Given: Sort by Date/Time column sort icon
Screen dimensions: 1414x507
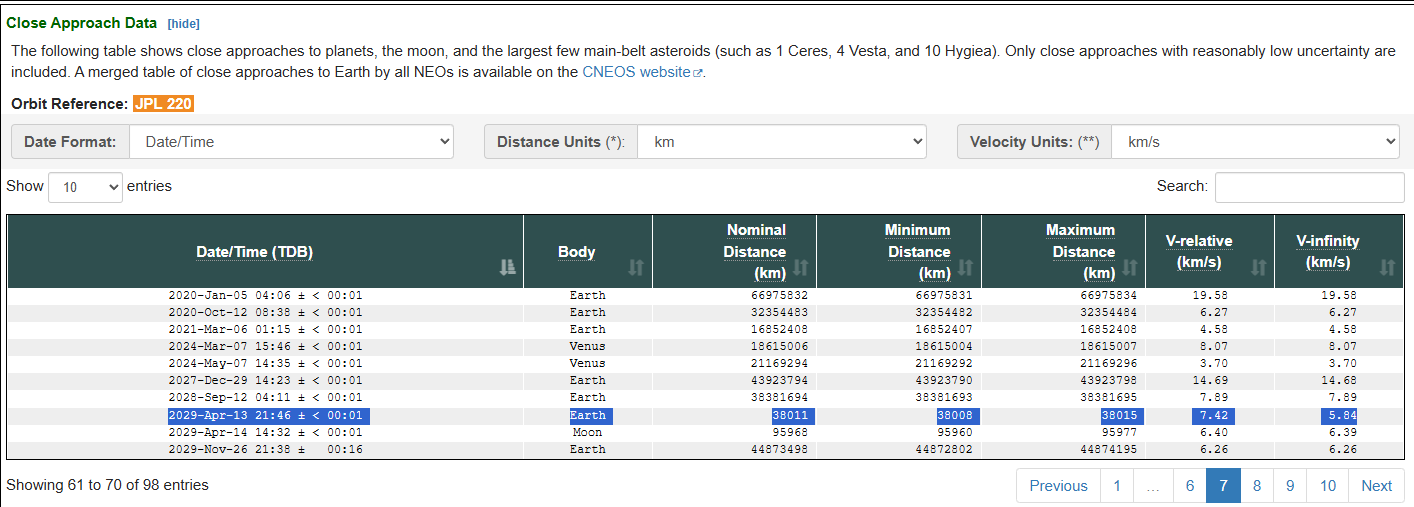Looking at the screenshot, I should point(506,267).
